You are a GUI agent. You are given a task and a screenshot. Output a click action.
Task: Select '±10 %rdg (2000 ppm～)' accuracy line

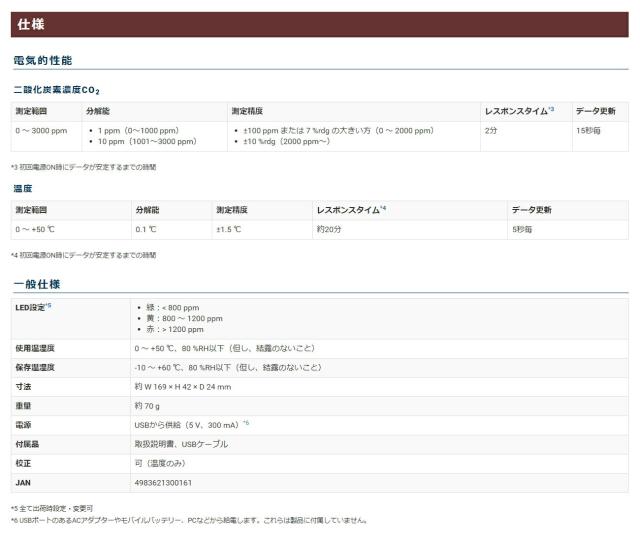(x=287, y=141)
